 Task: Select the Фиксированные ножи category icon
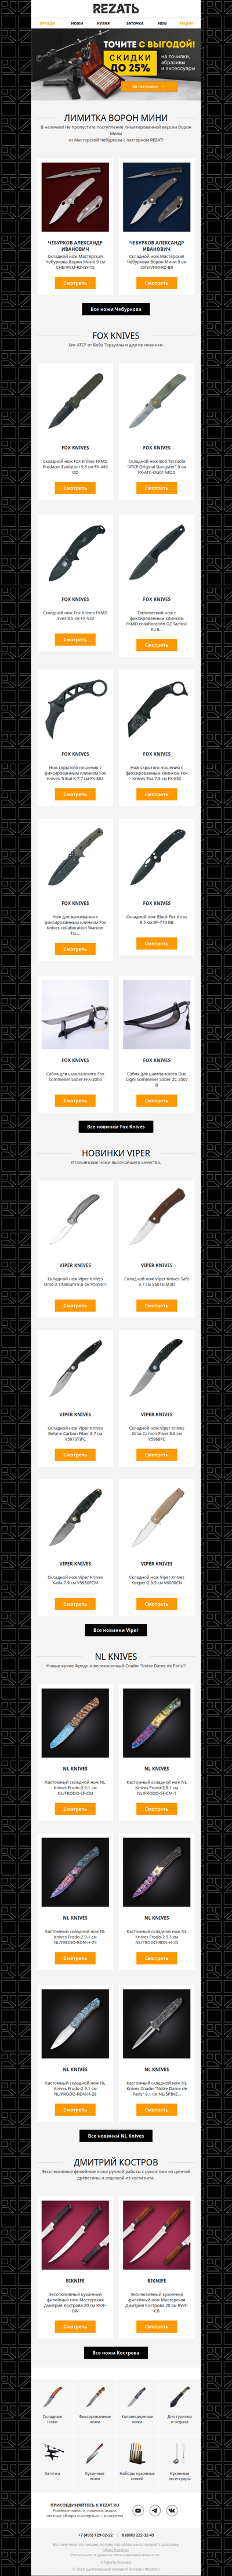click(x=95, y=2397)
